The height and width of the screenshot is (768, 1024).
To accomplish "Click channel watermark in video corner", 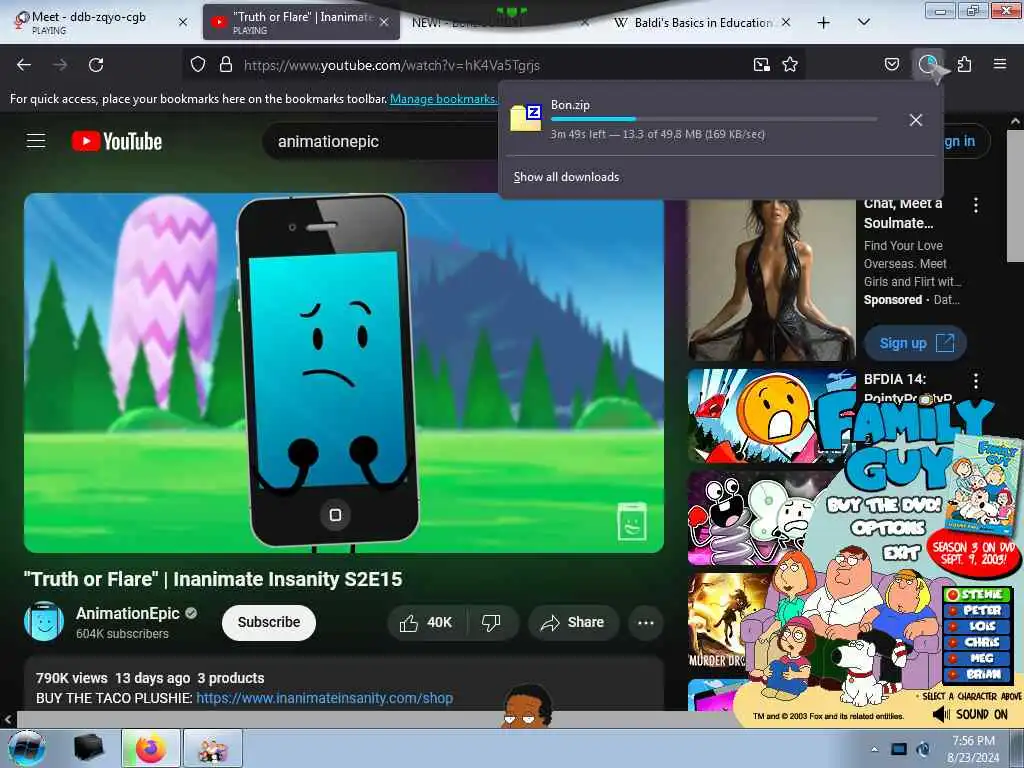I will 632,520.
